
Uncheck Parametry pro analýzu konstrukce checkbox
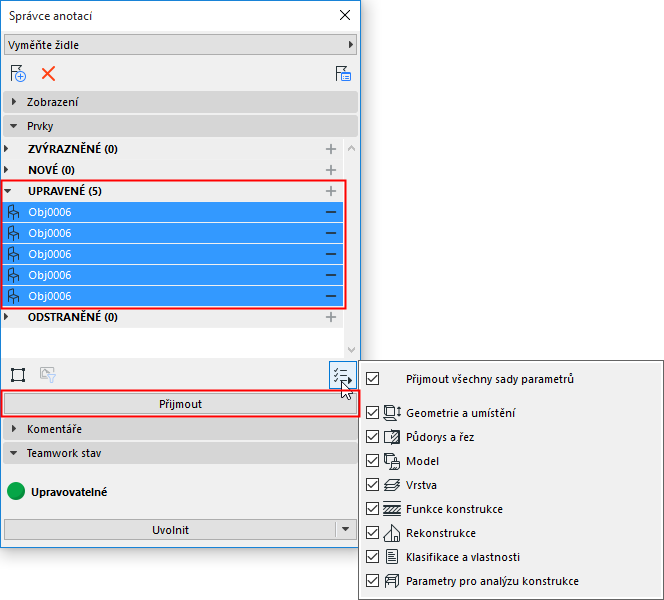coord(373,581)
